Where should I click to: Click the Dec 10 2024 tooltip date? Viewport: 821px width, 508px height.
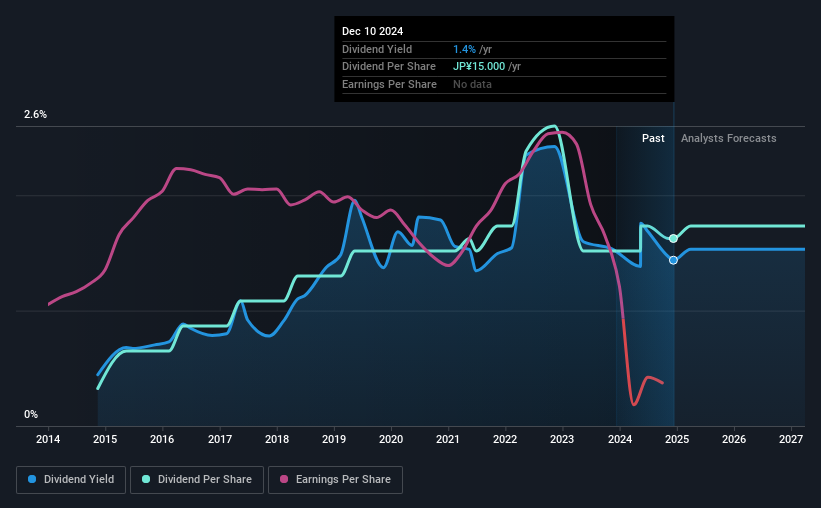click(372, 31)
